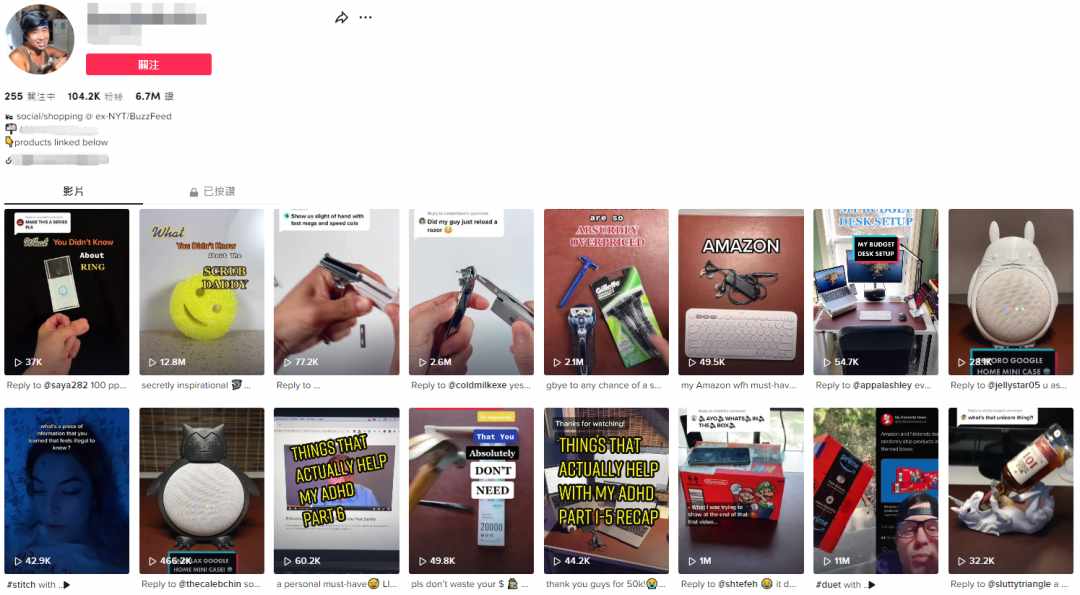Screen dimensions: 1080x595
Task: Switch to the liked videos tab
Action: [x=212, y=191]
